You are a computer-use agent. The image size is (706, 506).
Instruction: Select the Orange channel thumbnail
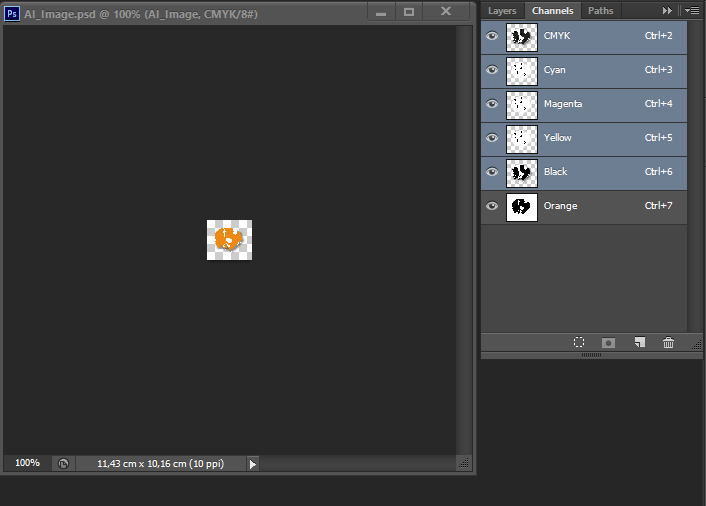tap(522, 207)
